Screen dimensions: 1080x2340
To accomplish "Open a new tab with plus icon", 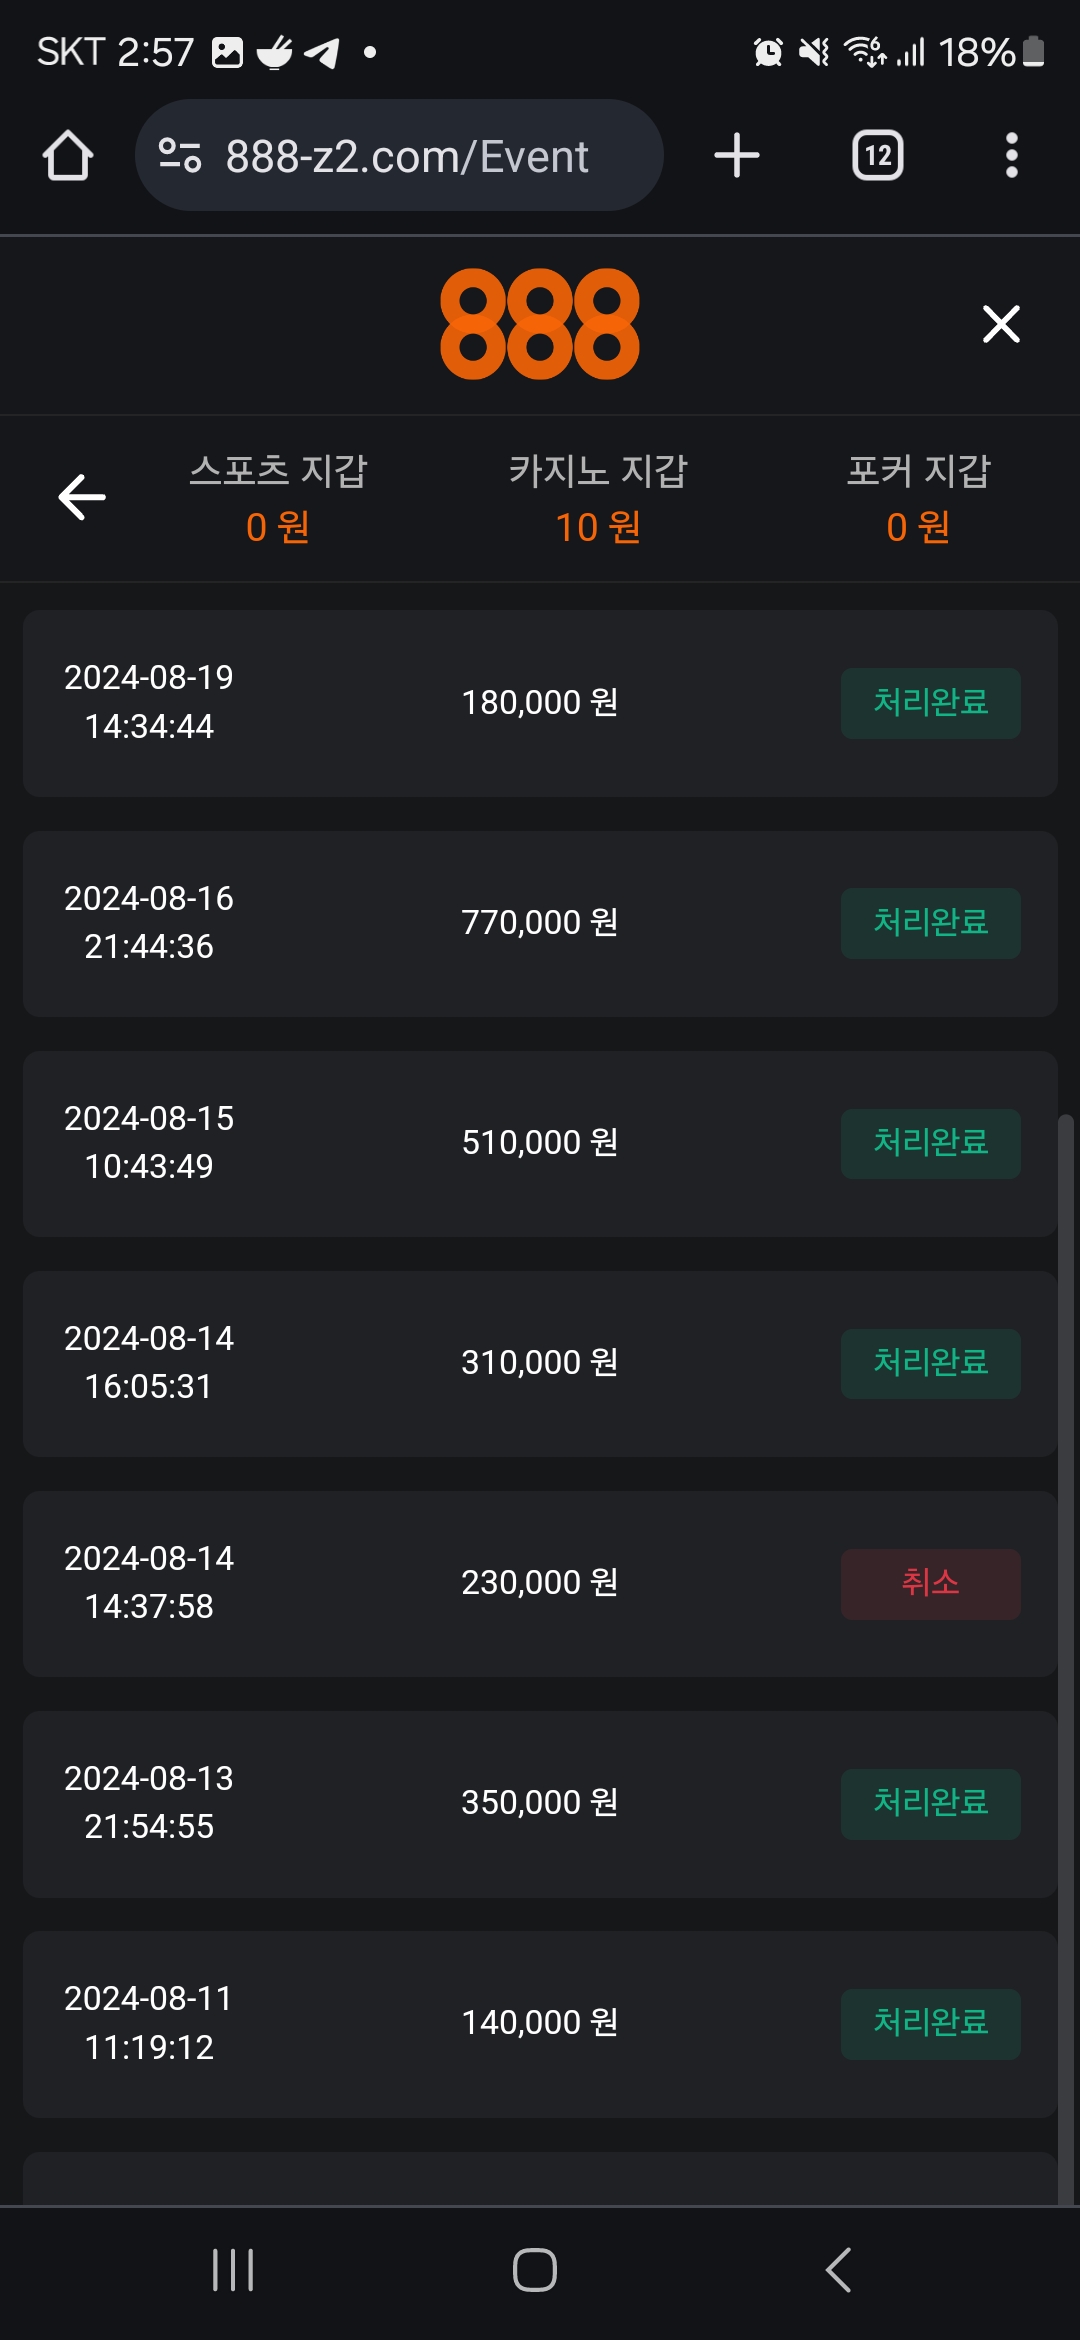I will click(737, 156).
